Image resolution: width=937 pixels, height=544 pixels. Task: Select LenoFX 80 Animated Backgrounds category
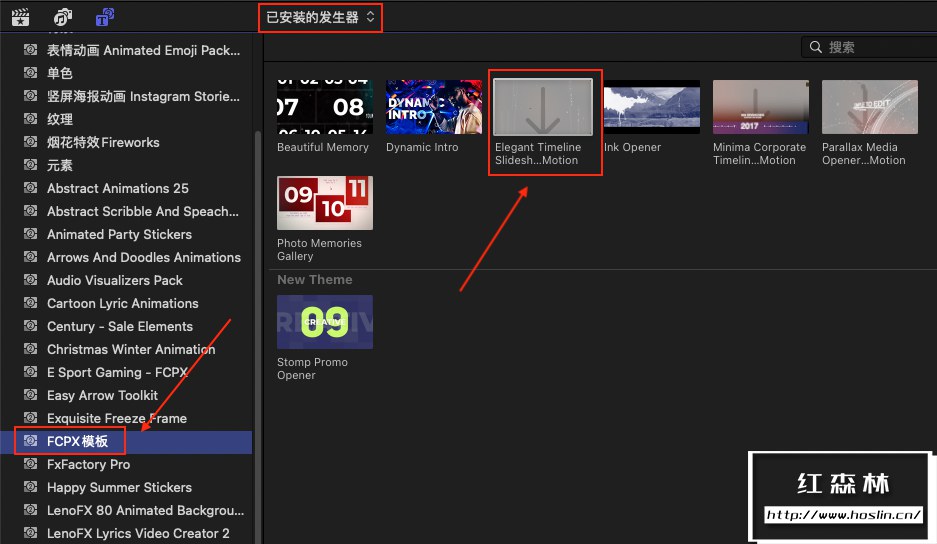pyautogui.click(x=126, y=511)
